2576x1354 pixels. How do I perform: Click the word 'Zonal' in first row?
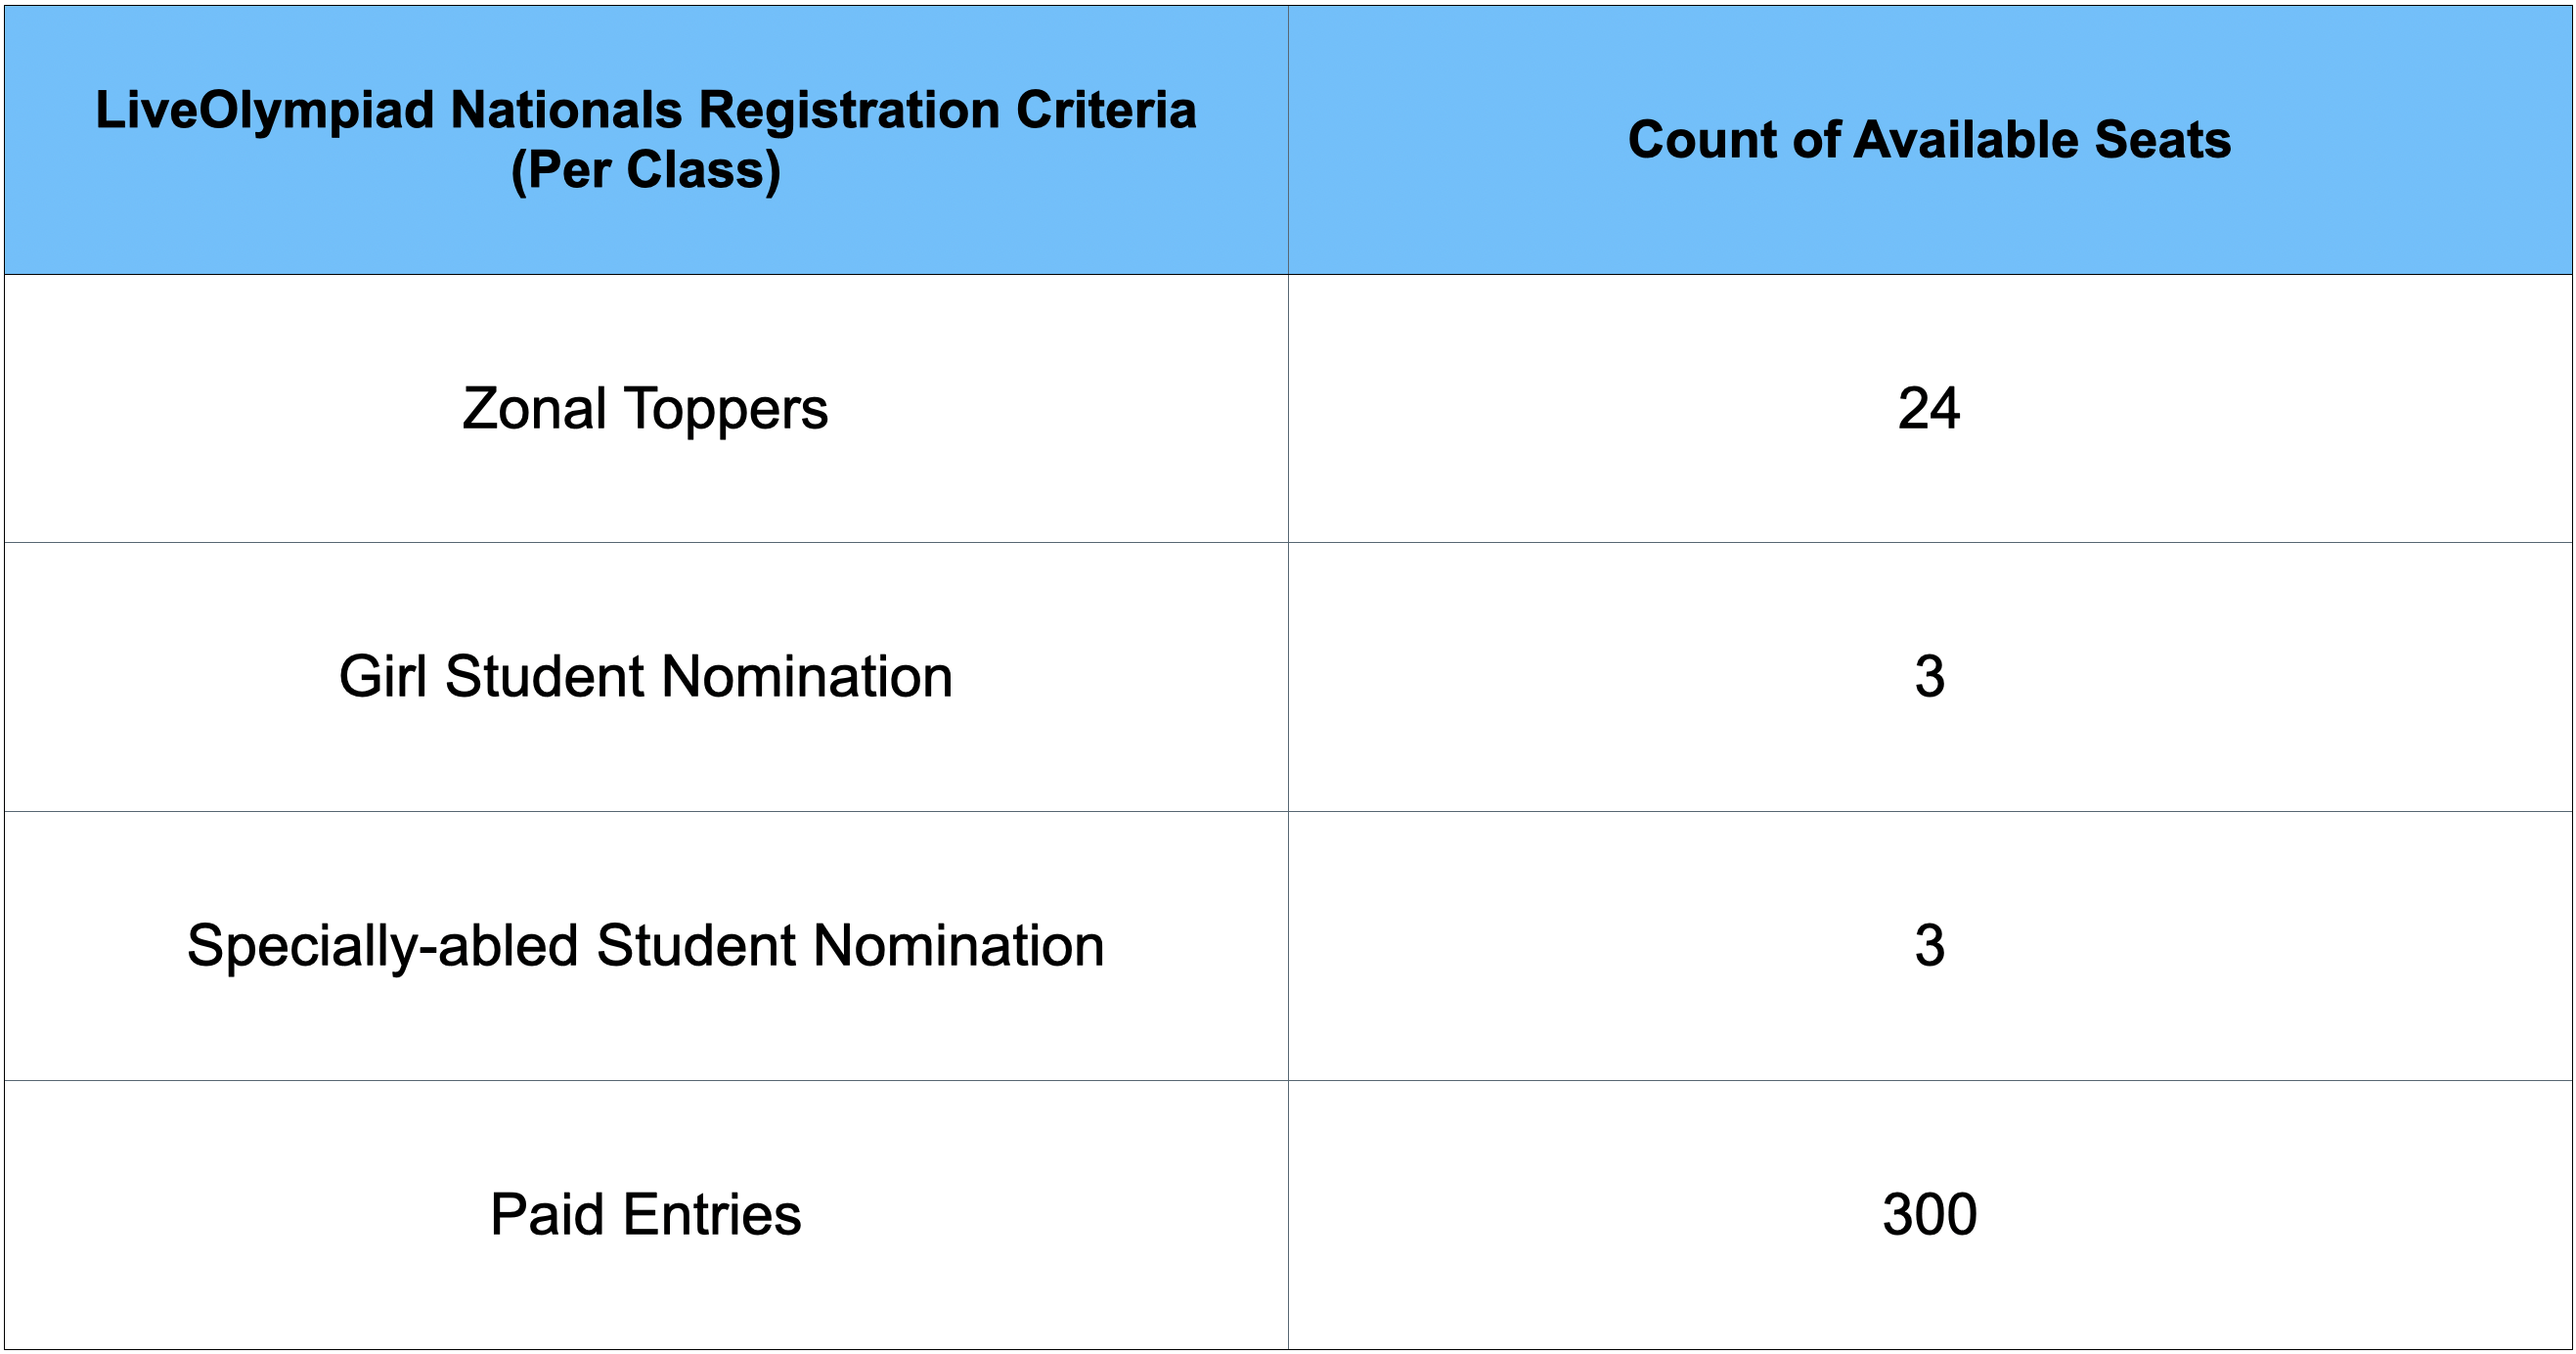click(x=535, y=409)
